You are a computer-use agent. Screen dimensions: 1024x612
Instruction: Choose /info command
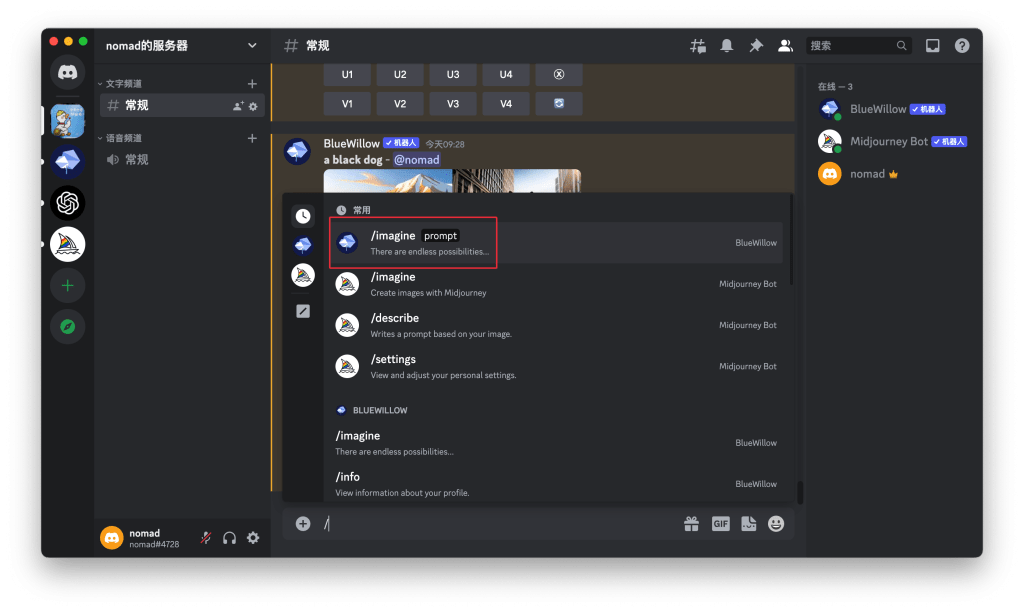[556, 484]
